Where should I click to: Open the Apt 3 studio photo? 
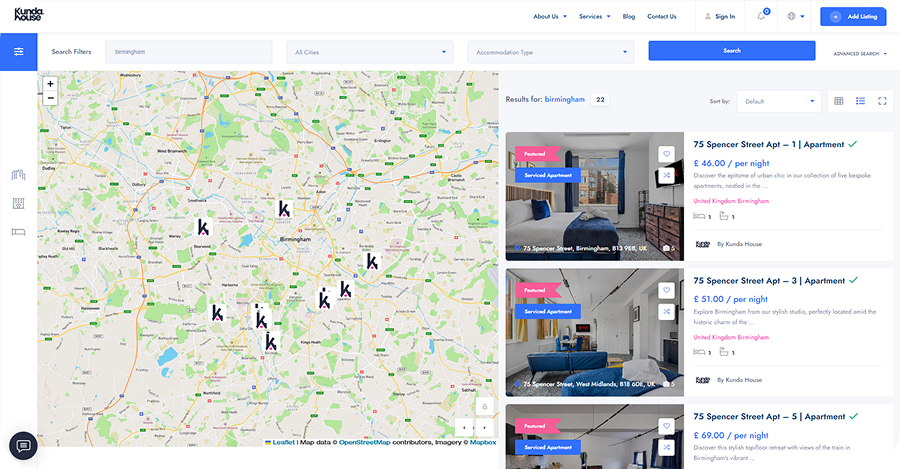[595, 332]
